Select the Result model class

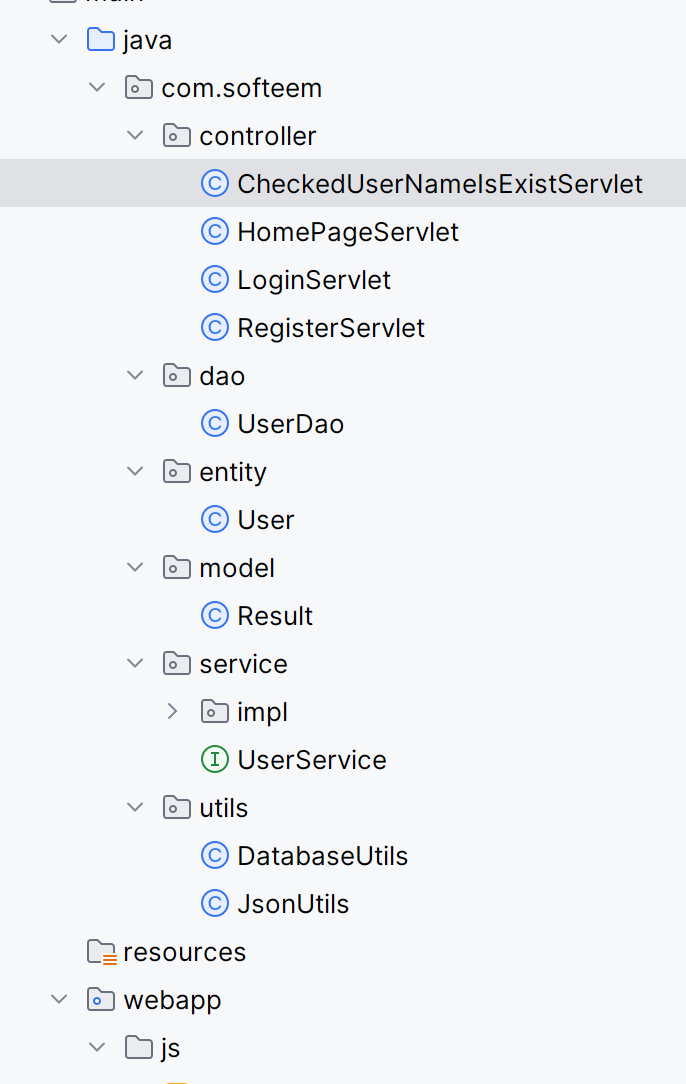click(276, 615)
